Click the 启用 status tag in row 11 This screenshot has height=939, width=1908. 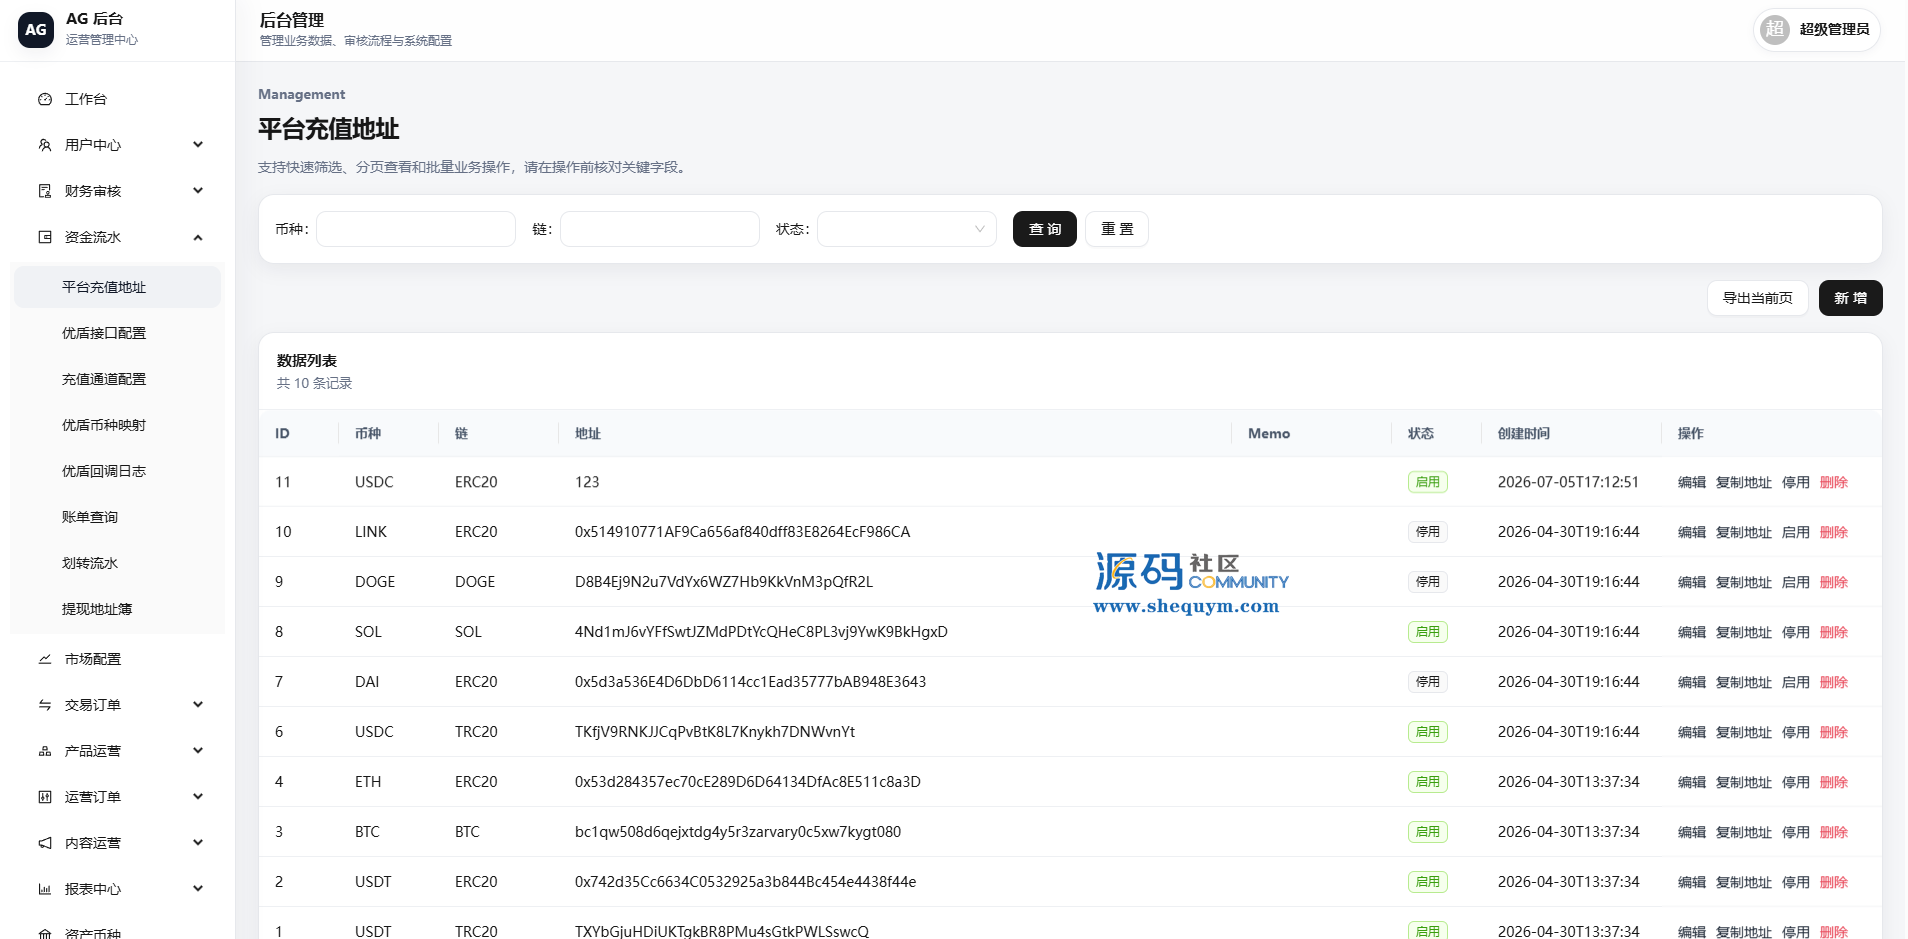tap(1428, 482)
